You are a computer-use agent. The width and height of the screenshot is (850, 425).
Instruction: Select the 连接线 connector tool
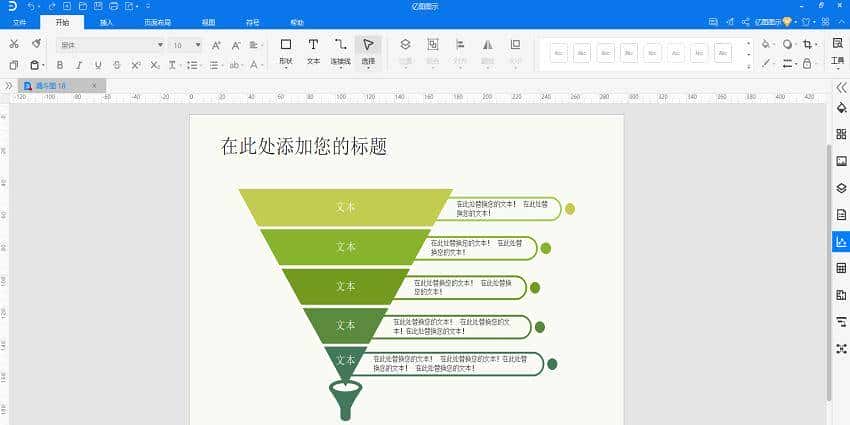(x=340, y=51)
